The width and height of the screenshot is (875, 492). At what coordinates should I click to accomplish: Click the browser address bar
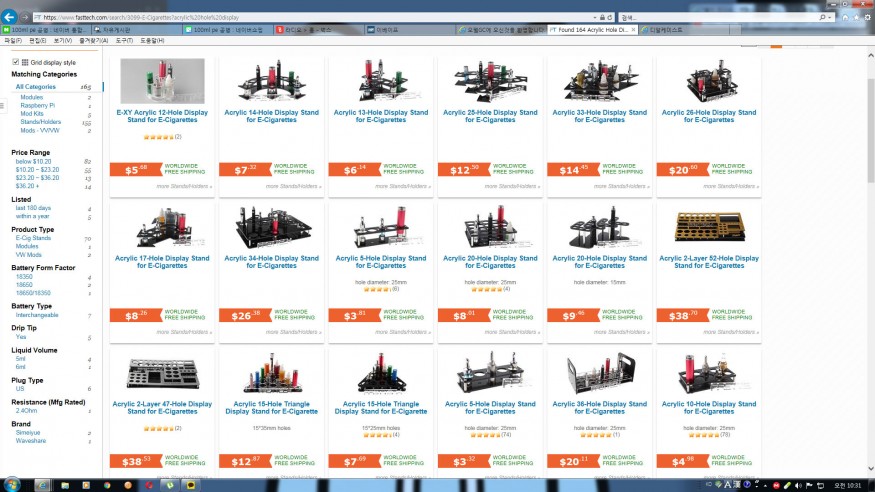pos(300,17)
